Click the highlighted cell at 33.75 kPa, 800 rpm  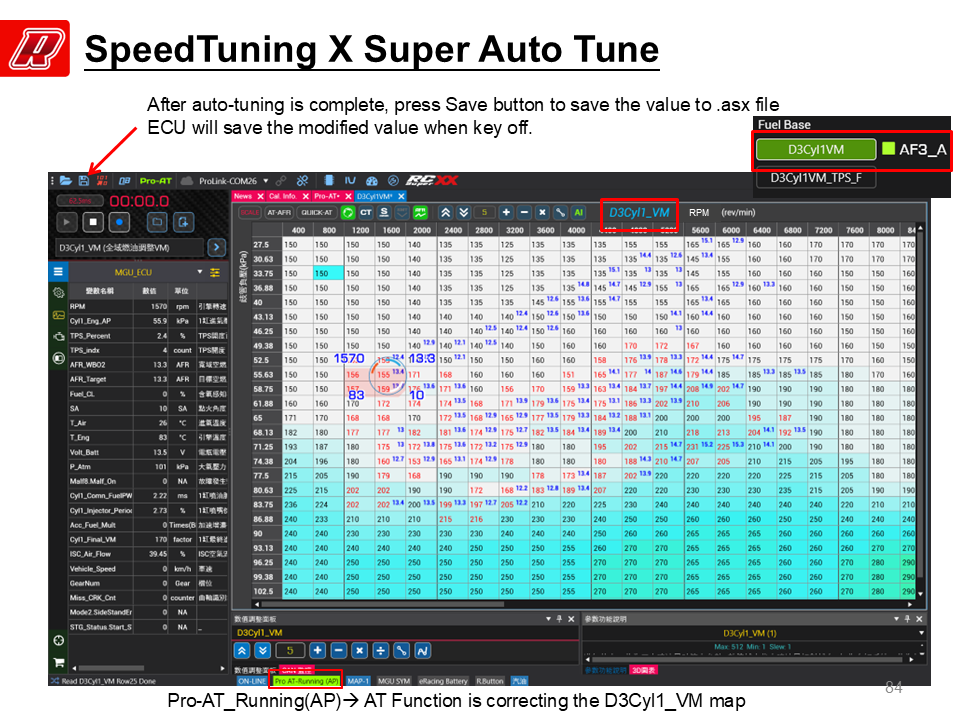(x=328, y=273)
